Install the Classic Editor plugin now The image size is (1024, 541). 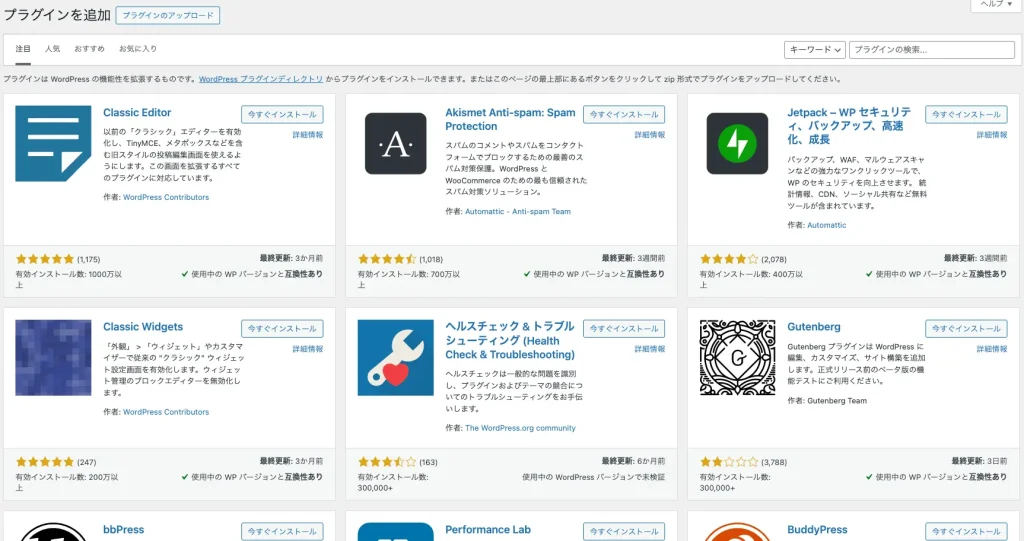click(x=282, y=114)
